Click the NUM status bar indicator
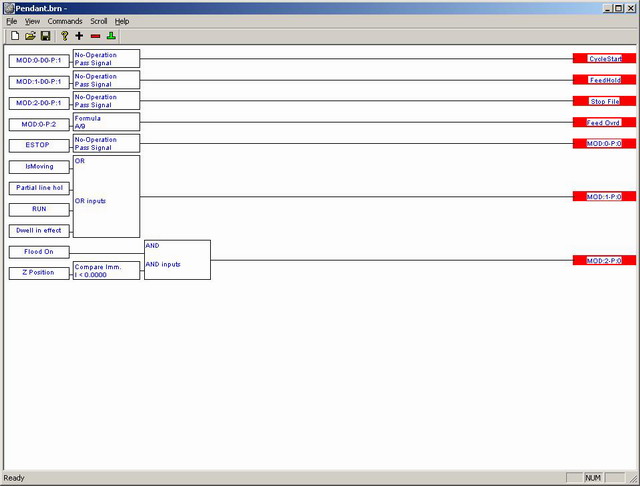The image size is (640, 486). [x=593, y=478]
